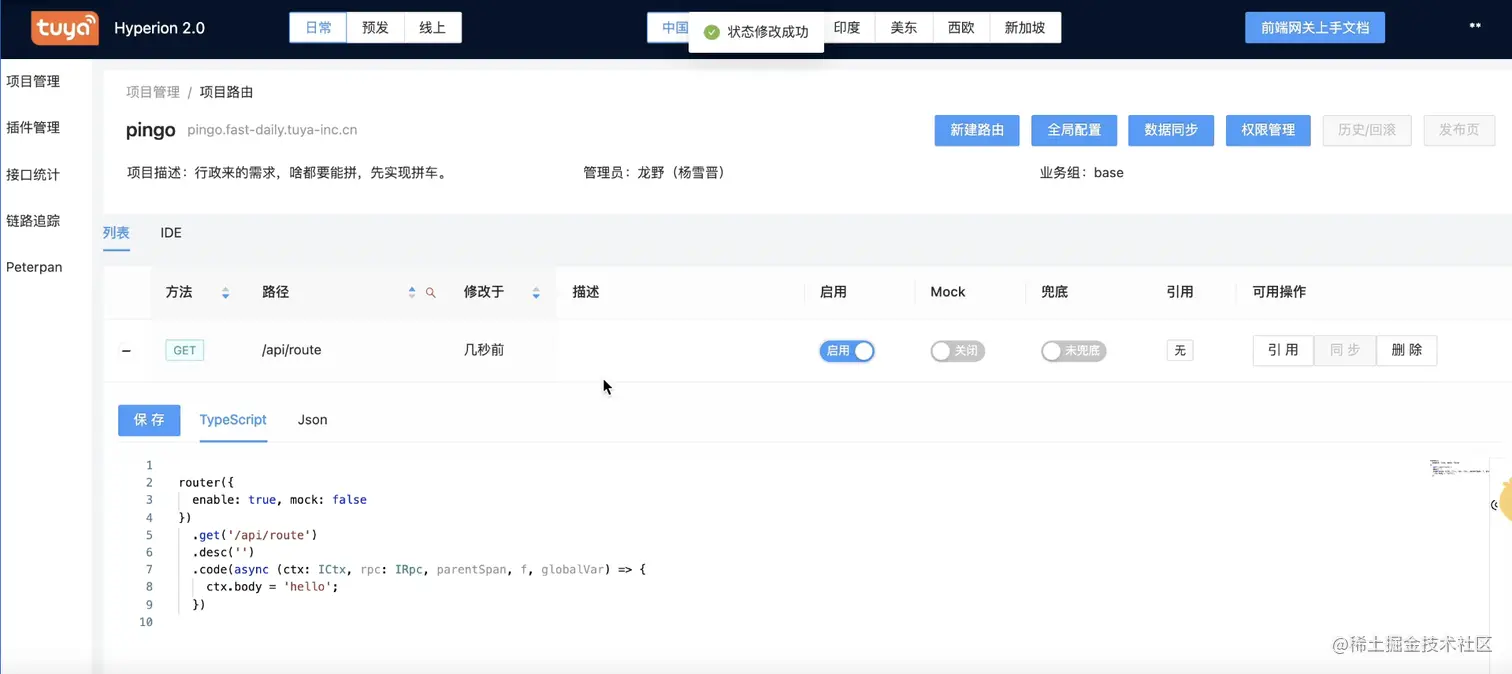
Task: Click code line ctx.body = 'hello'
Action: [272, 587]
